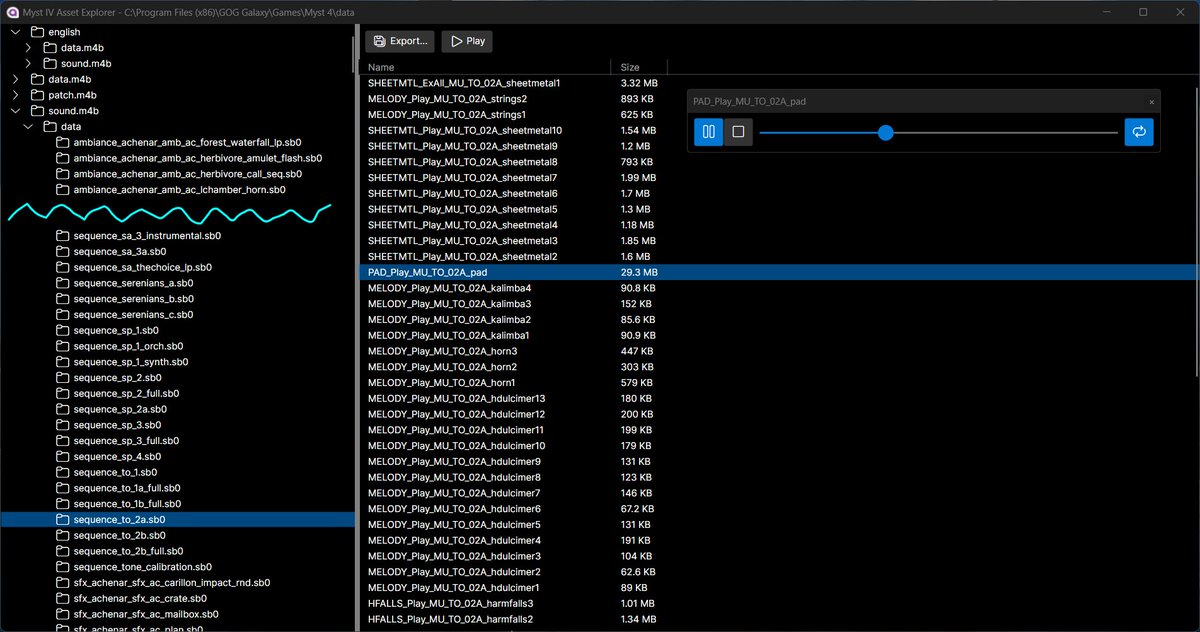
Task: Collapse the top-level sound.m4b node
Action: point(15,111)
